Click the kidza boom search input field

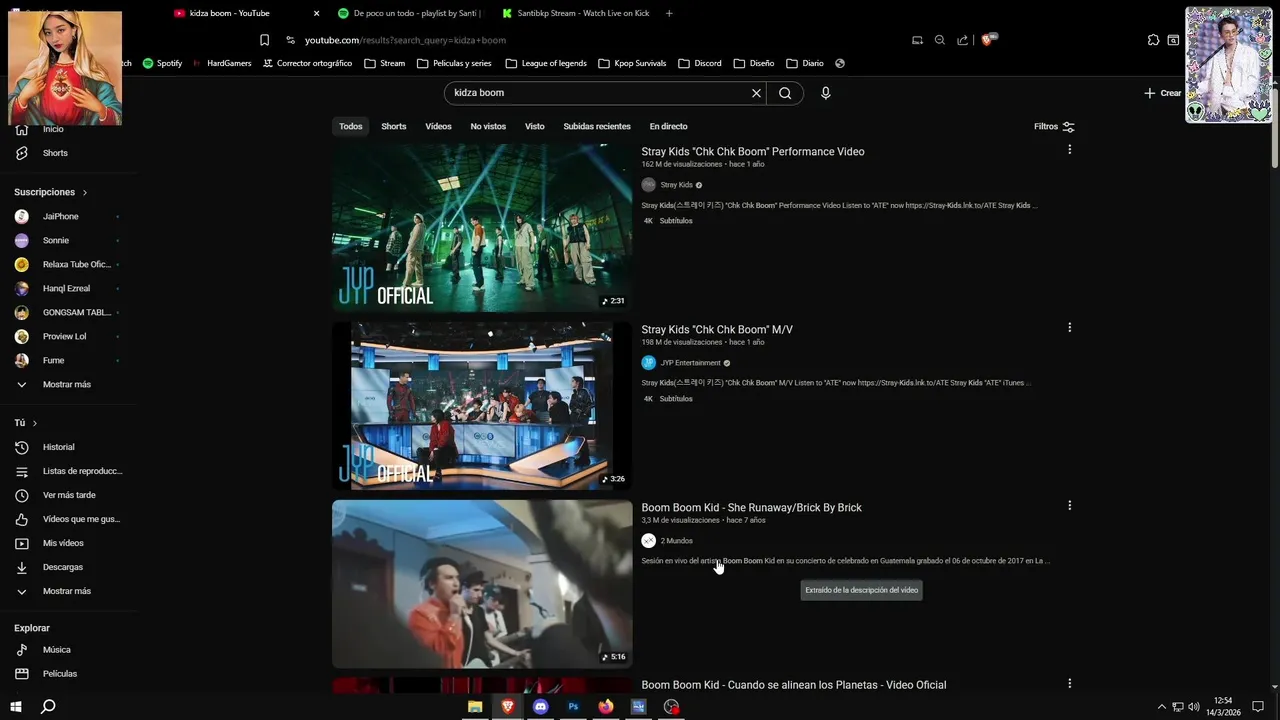click(600, 93)
